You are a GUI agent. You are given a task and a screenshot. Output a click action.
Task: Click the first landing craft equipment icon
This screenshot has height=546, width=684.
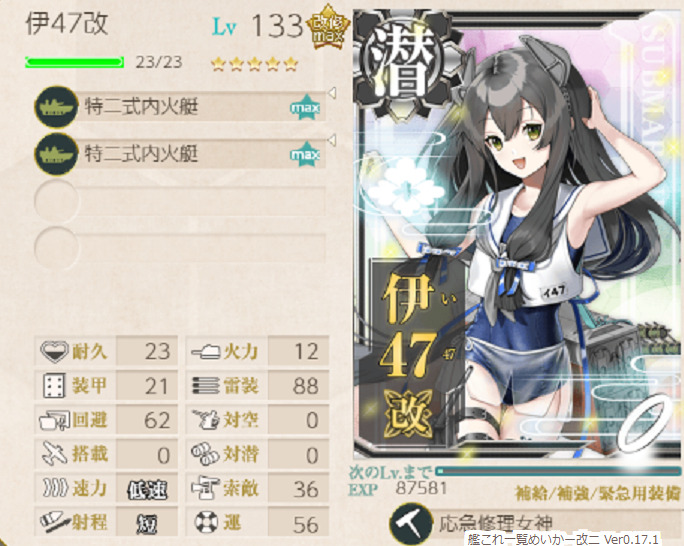click(x=56, y=107)
